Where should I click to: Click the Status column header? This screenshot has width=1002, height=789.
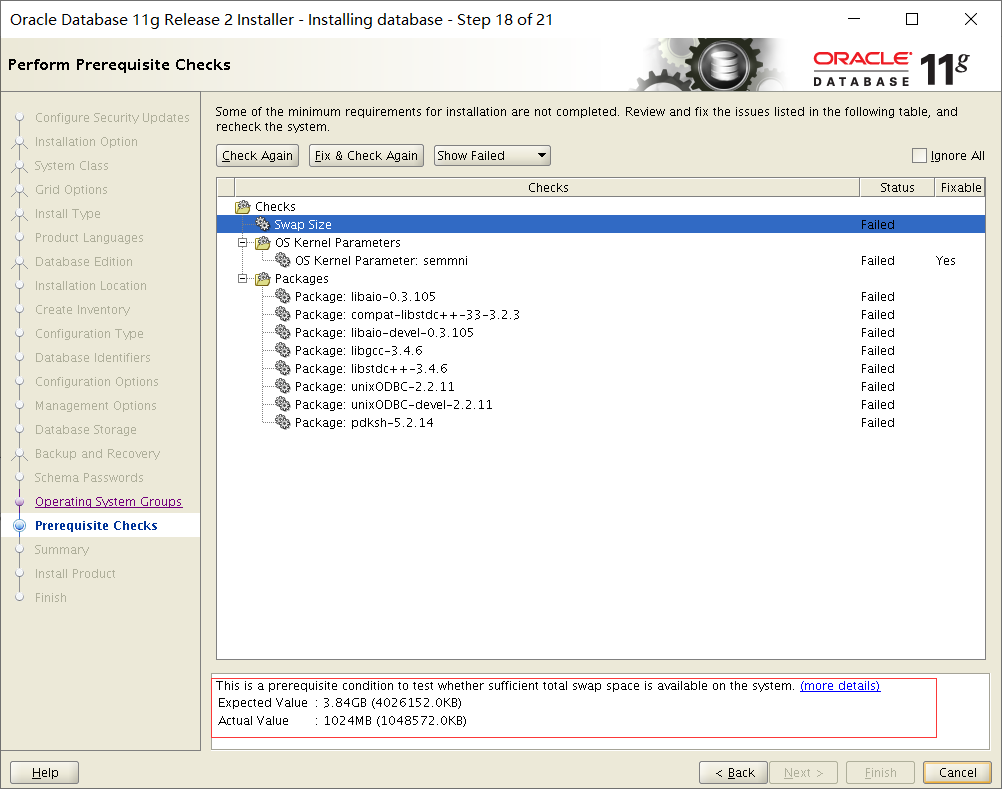(x=897, y=187)
